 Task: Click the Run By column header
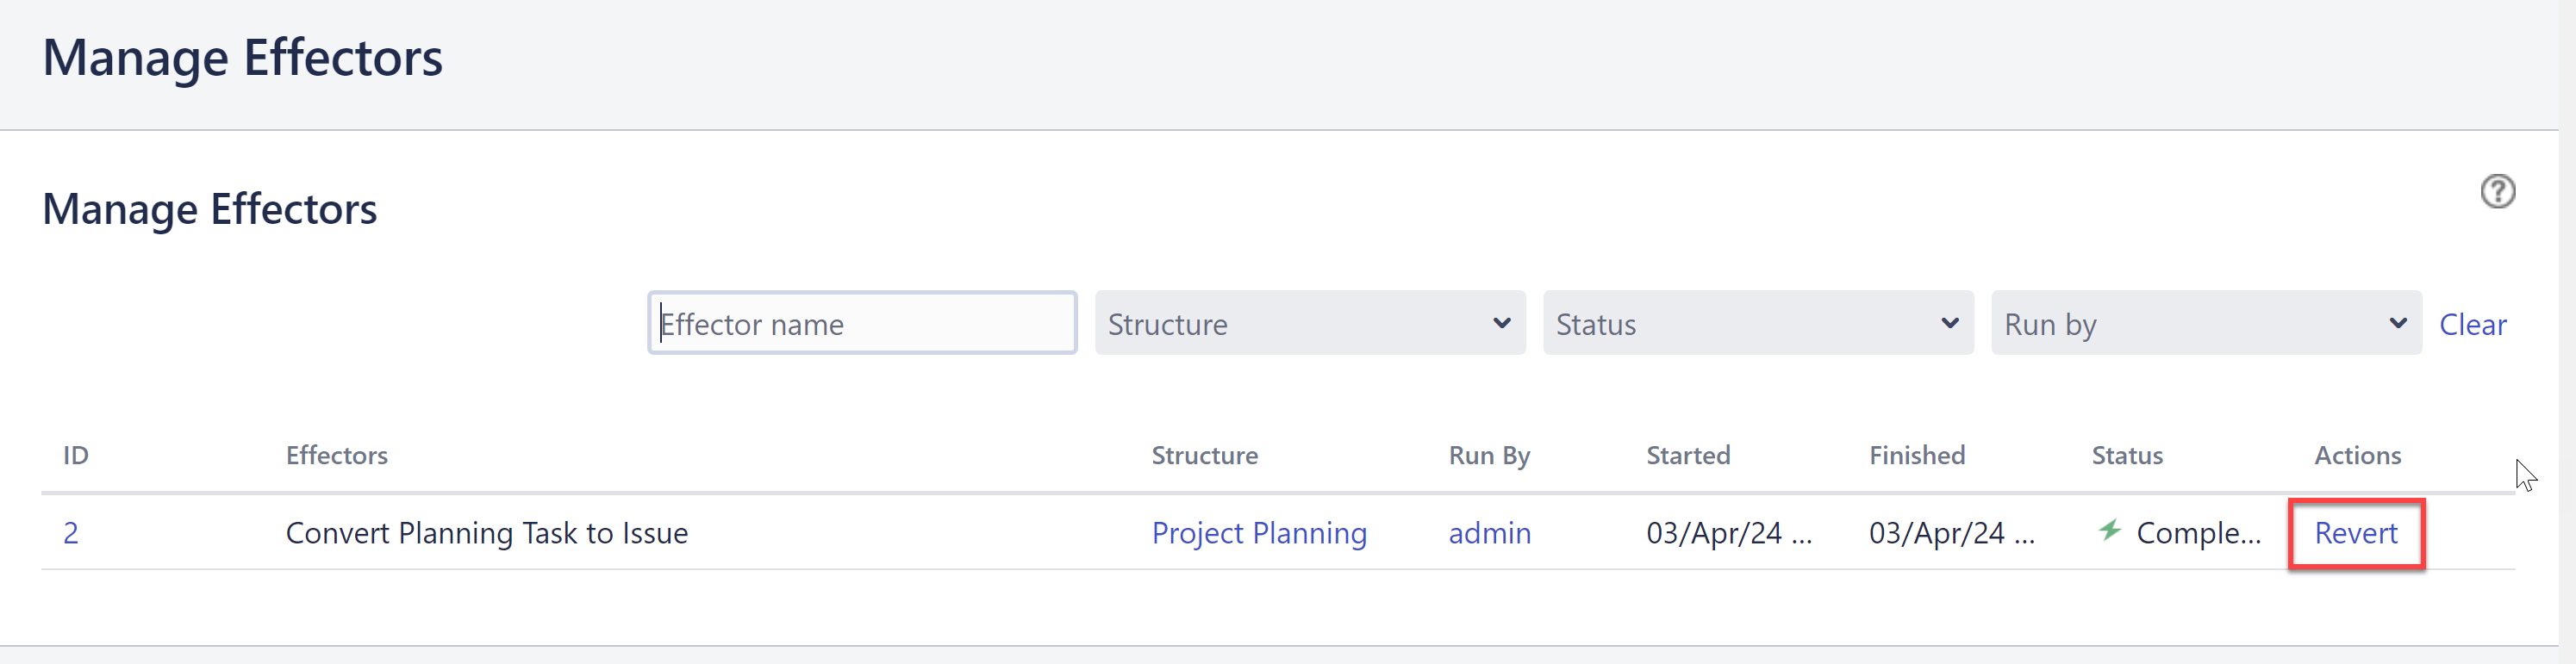click(1488, 455)
